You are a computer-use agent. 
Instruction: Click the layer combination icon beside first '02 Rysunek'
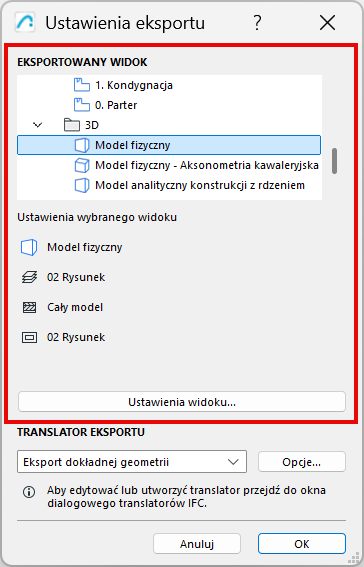[29, 277]
